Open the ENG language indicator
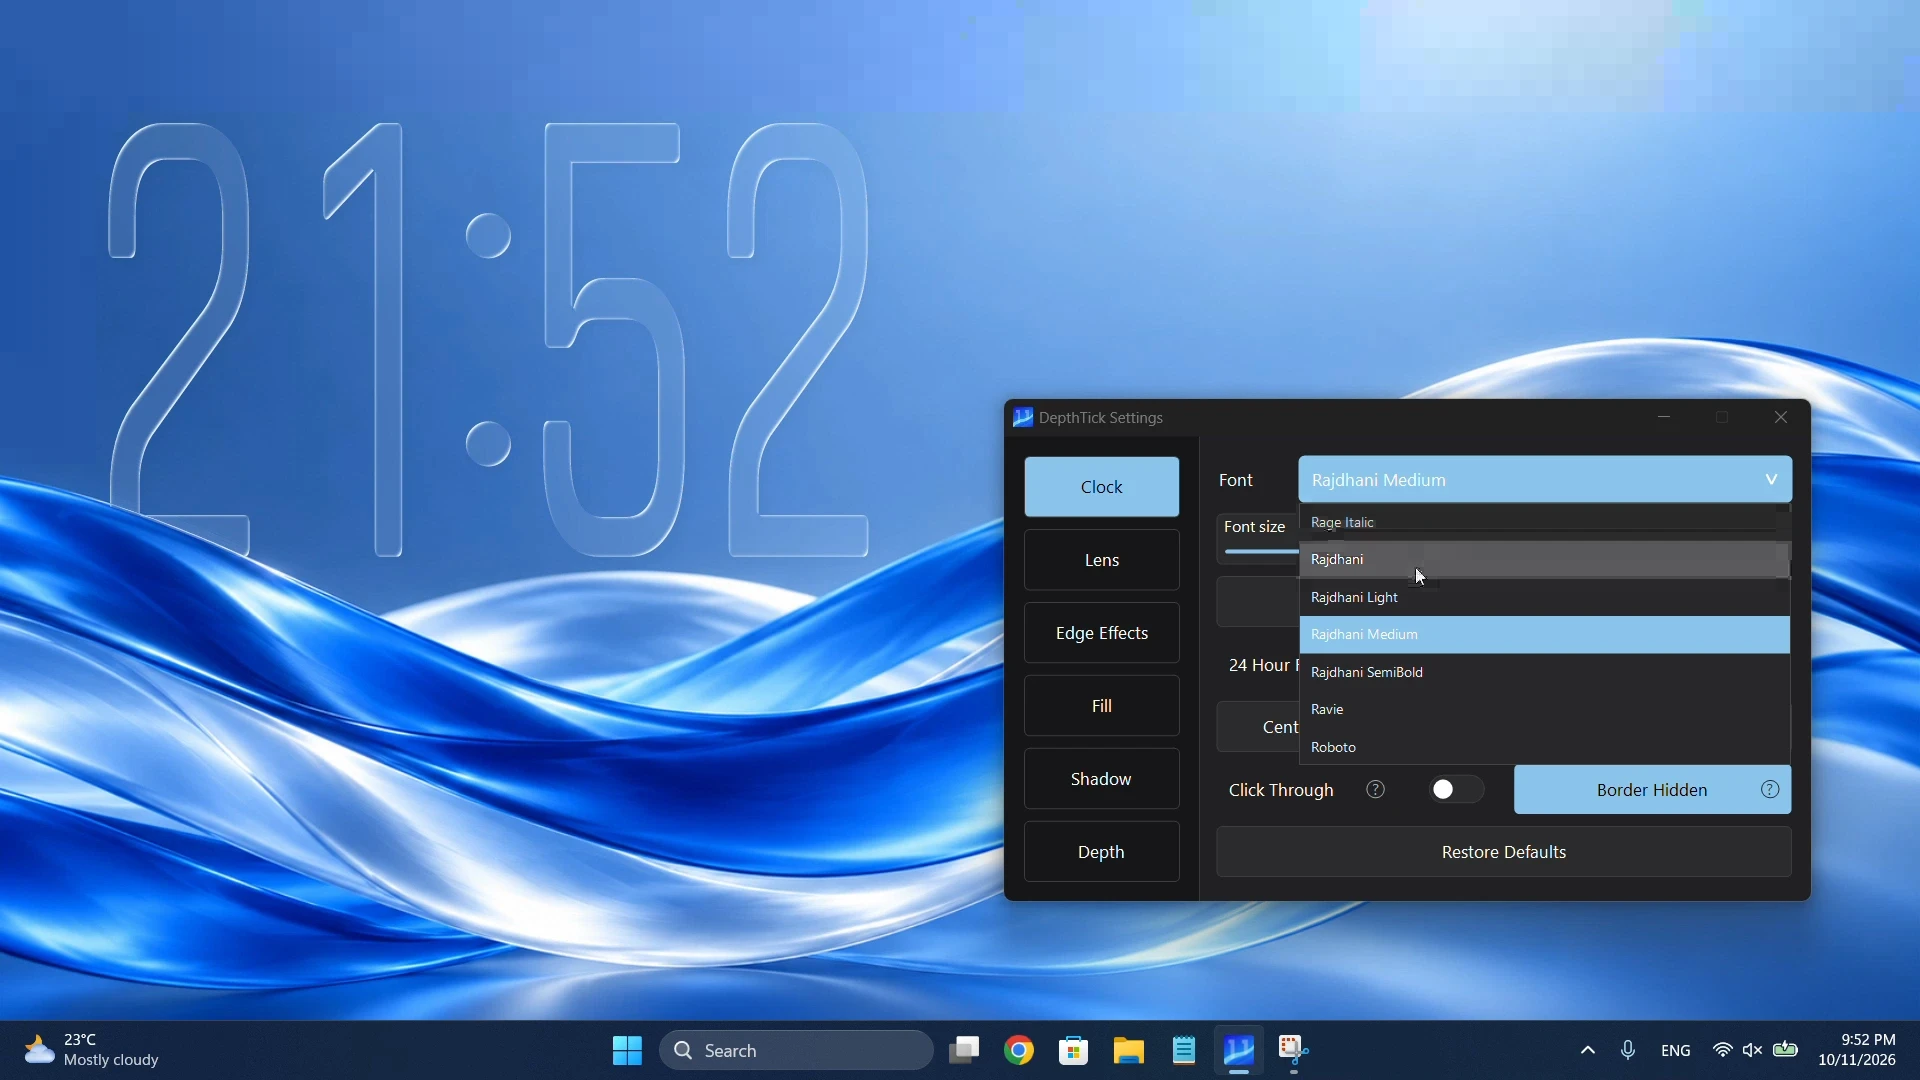1920x1080 pixels. pos(1676,1052)
